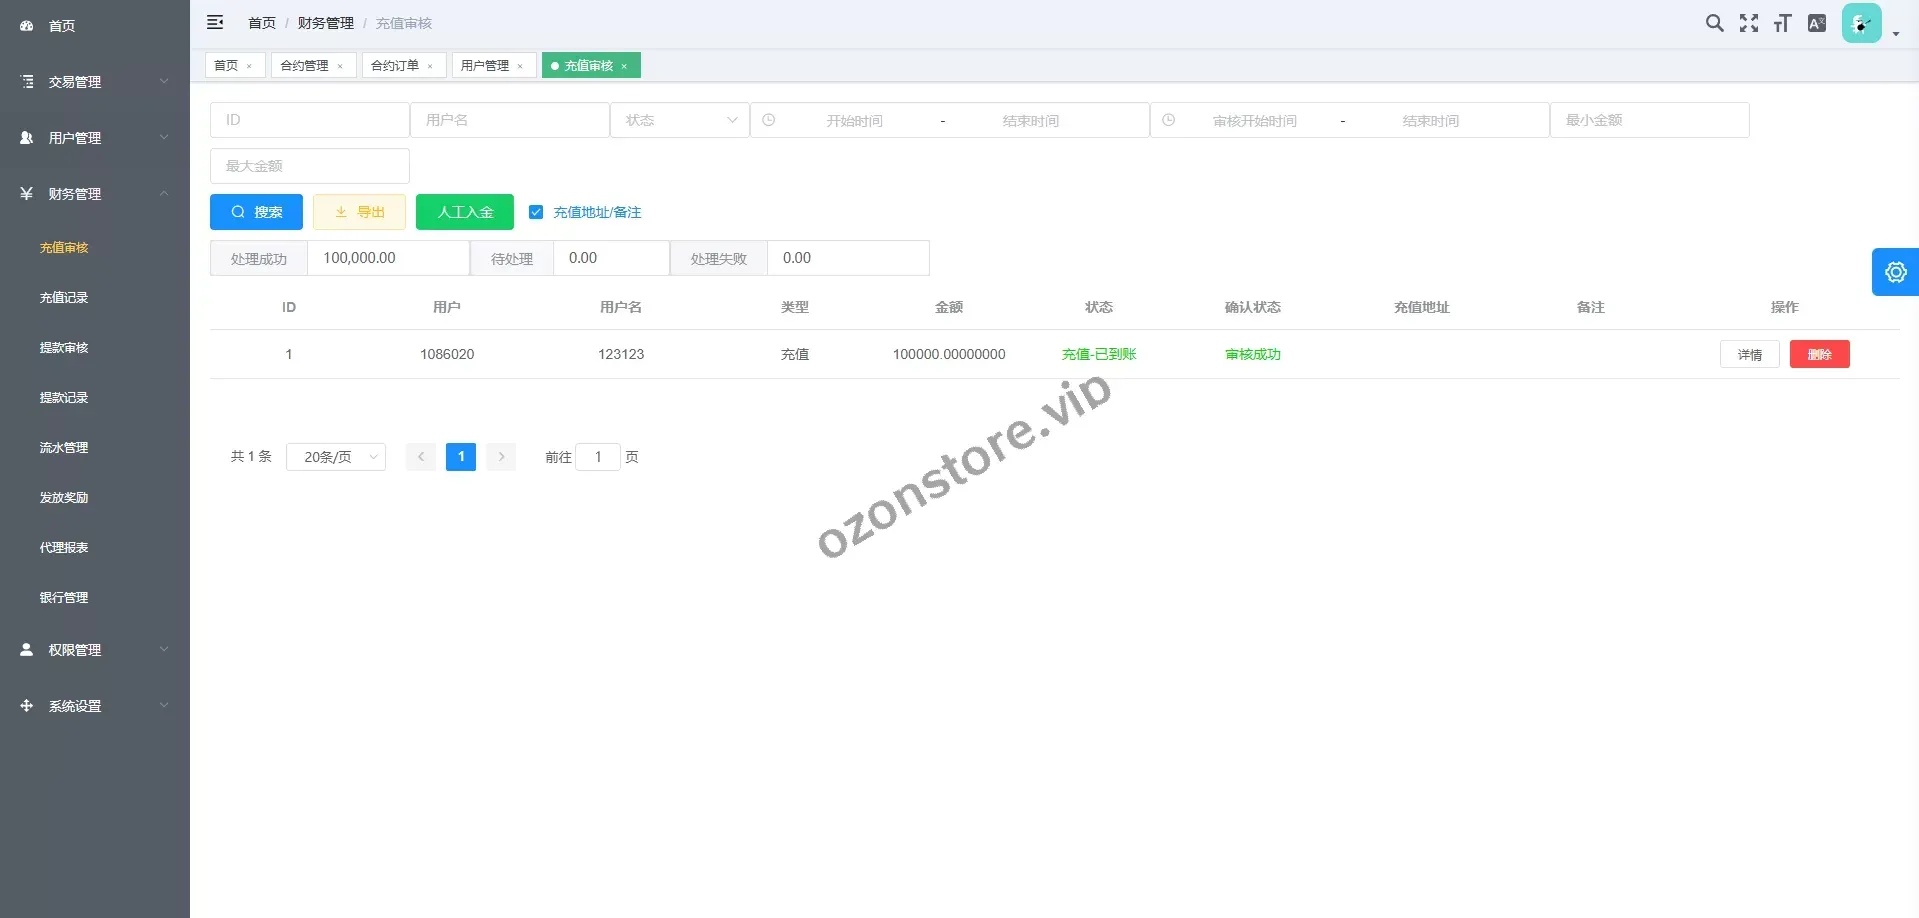The width and height of the screenshot is (1919, 918).
Task: Close the 合约管理 tab
Action: [x=340, y=66]
